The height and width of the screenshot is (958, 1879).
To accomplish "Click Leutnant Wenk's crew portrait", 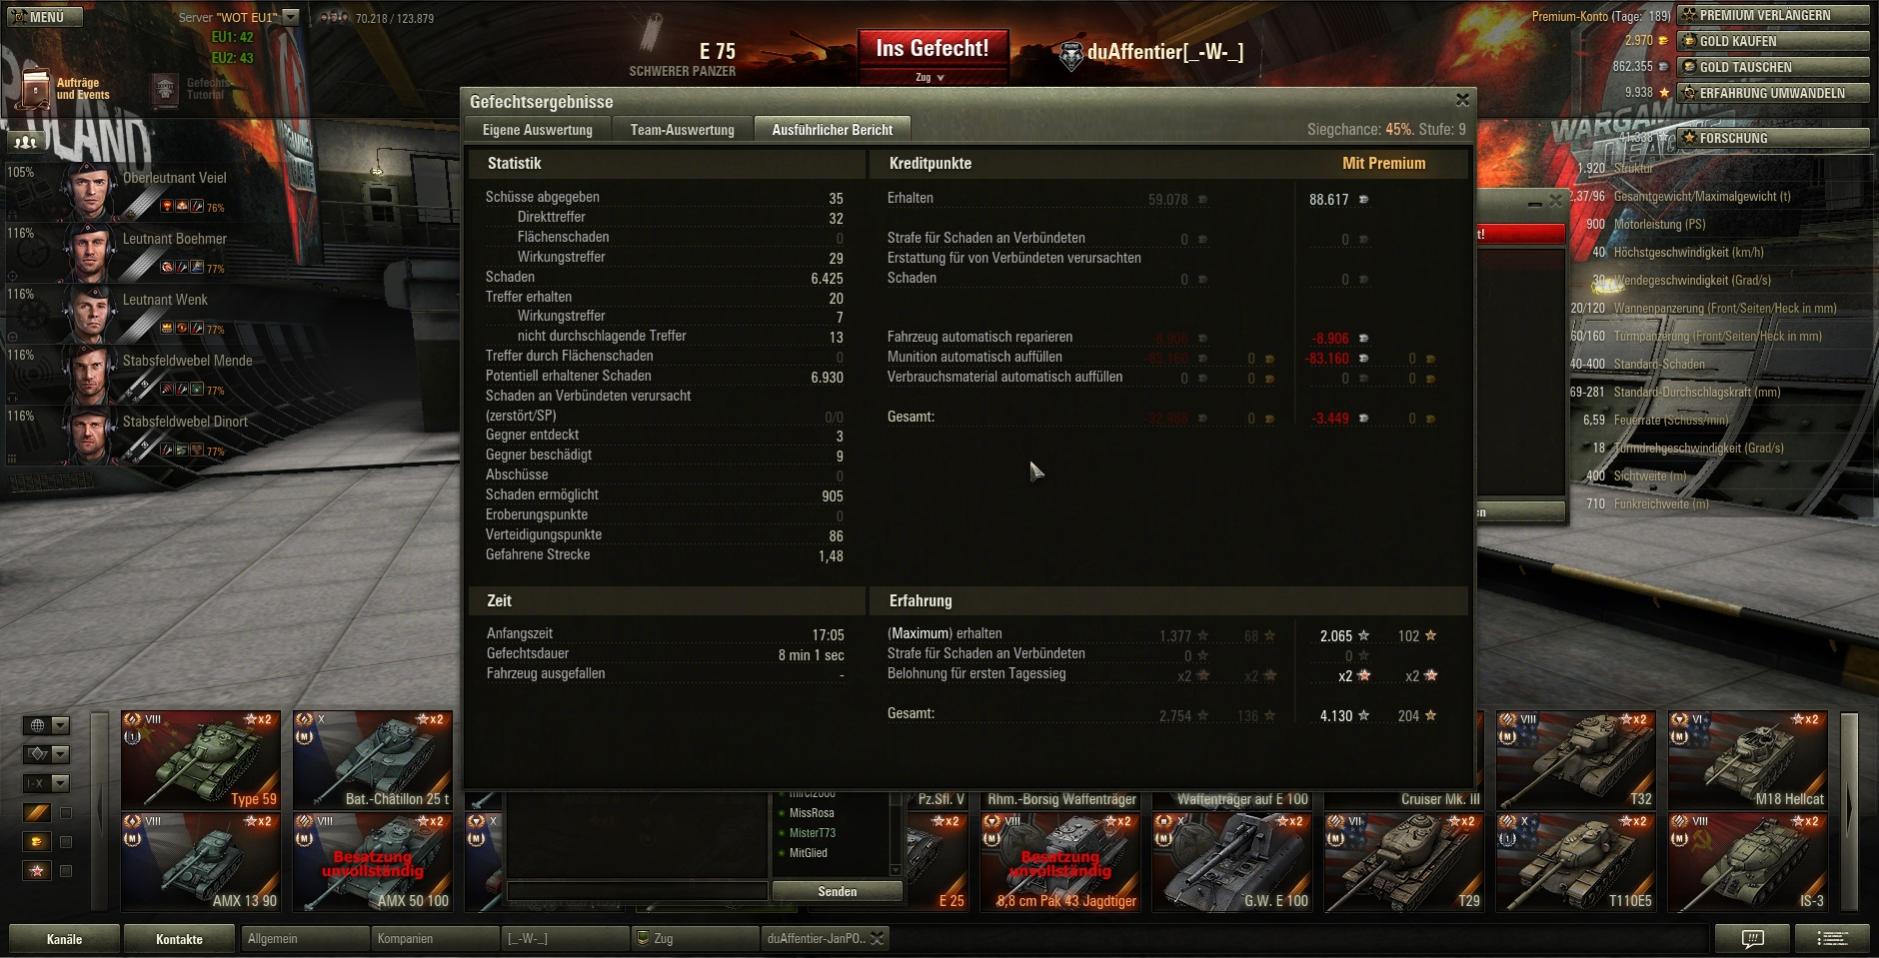I will 89,312.
